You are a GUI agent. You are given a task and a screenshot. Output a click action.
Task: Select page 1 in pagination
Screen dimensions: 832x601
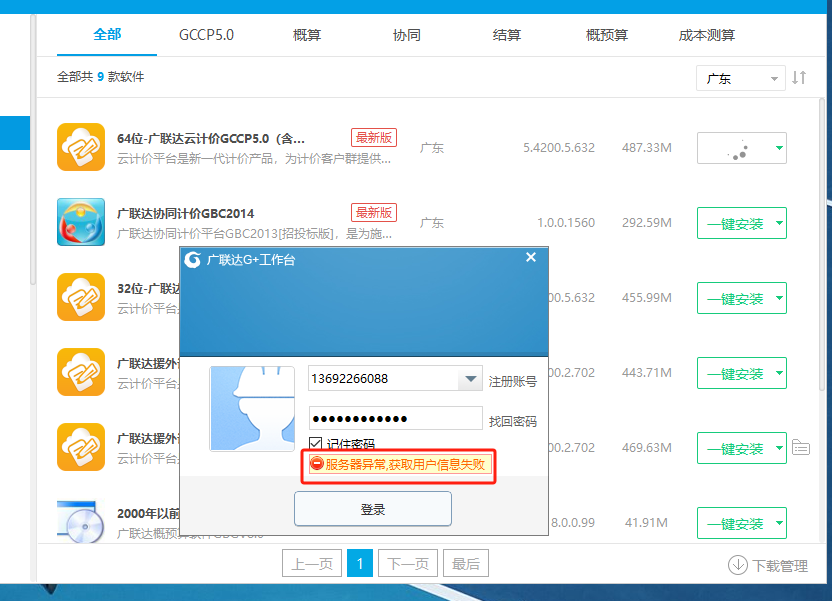click(x=360, y=563)
